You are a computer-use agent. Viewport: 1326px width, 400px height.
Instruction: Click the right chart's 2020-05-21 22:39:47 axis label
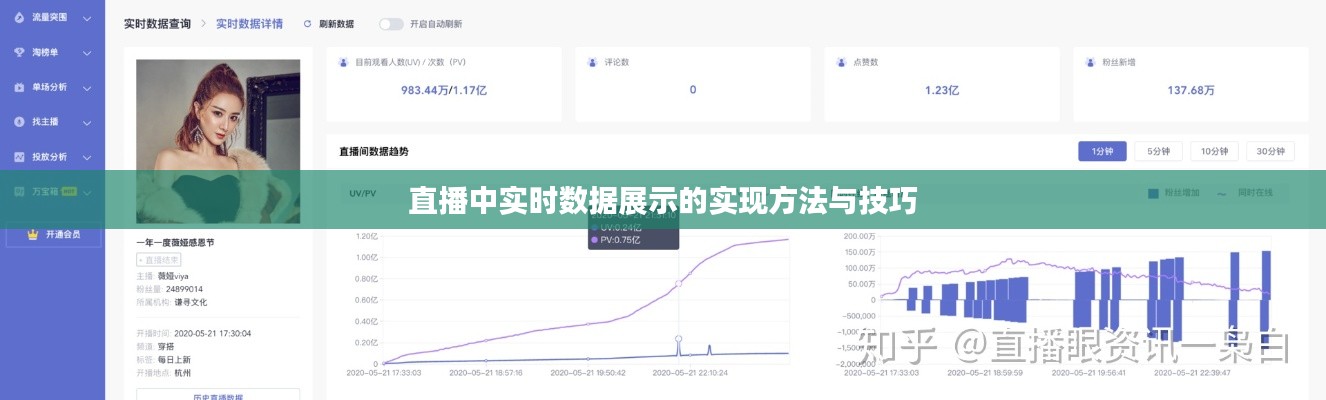click(x=1193, y=372)
